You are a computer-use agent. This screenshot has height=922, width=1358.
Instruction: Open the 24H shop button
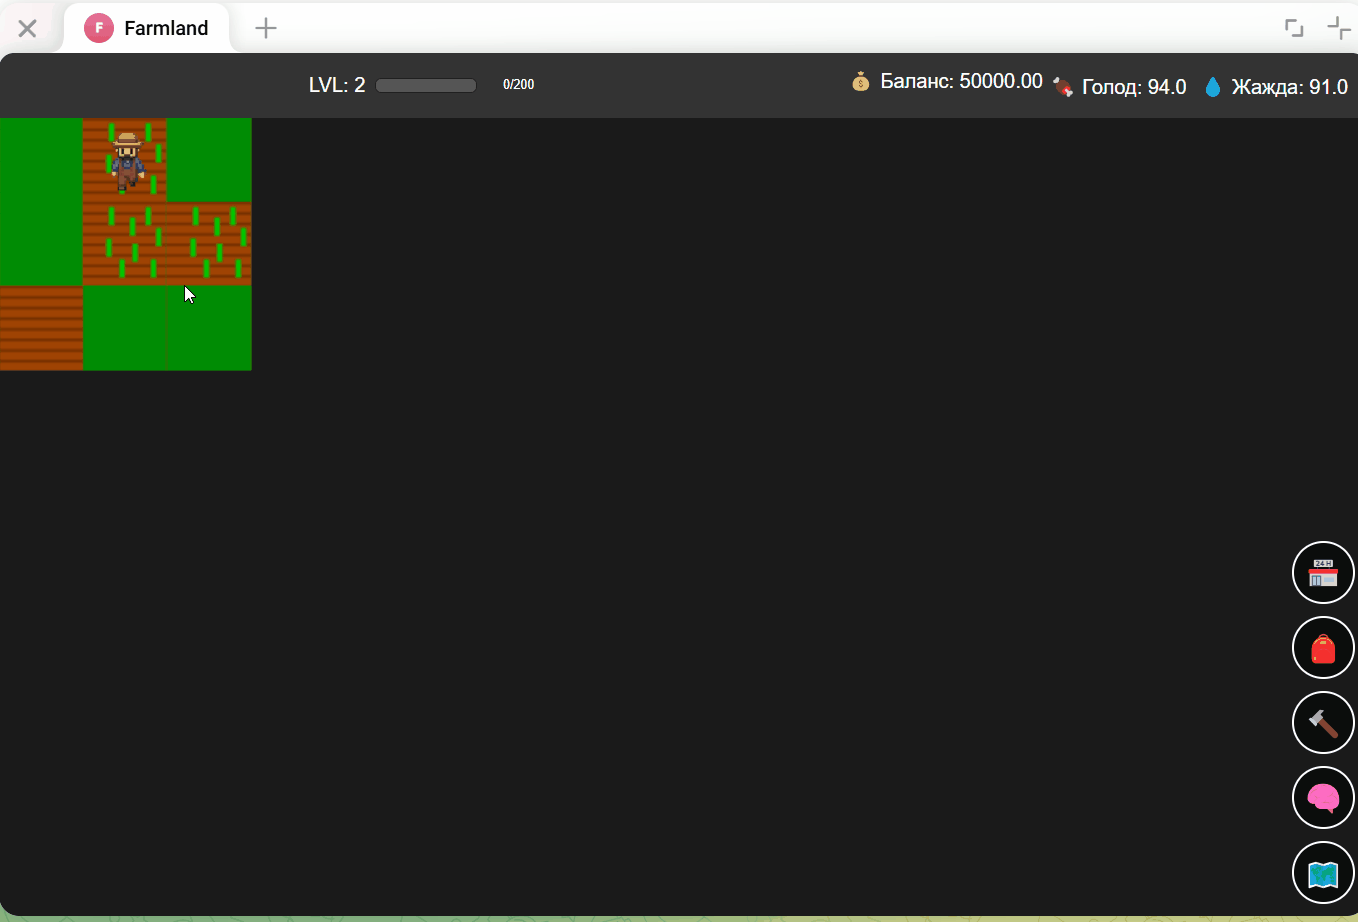click(x=1323, y=573)
